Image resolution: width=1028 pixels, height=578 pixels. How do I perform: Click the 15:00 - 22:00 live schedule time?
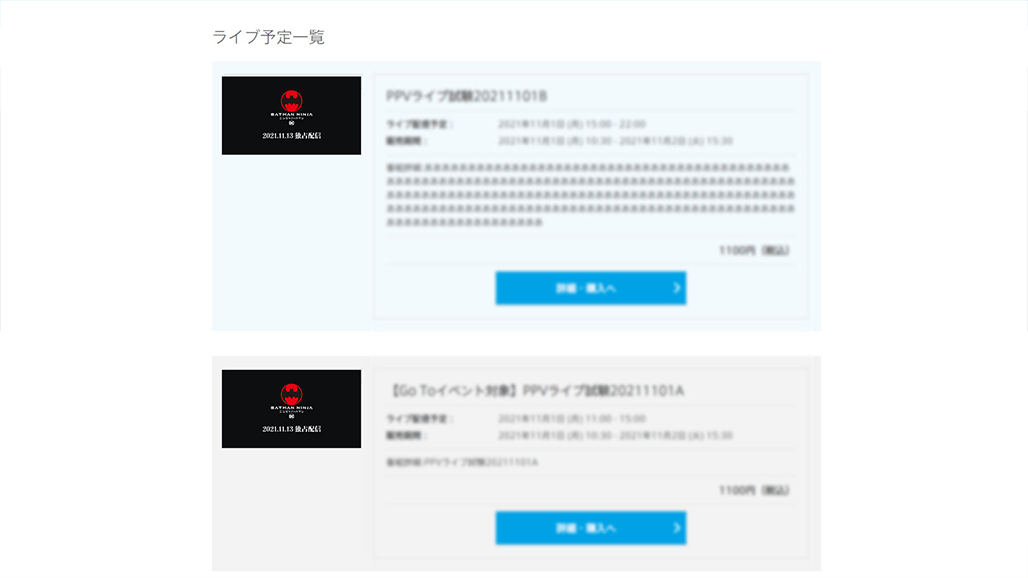tap(571, 124)
